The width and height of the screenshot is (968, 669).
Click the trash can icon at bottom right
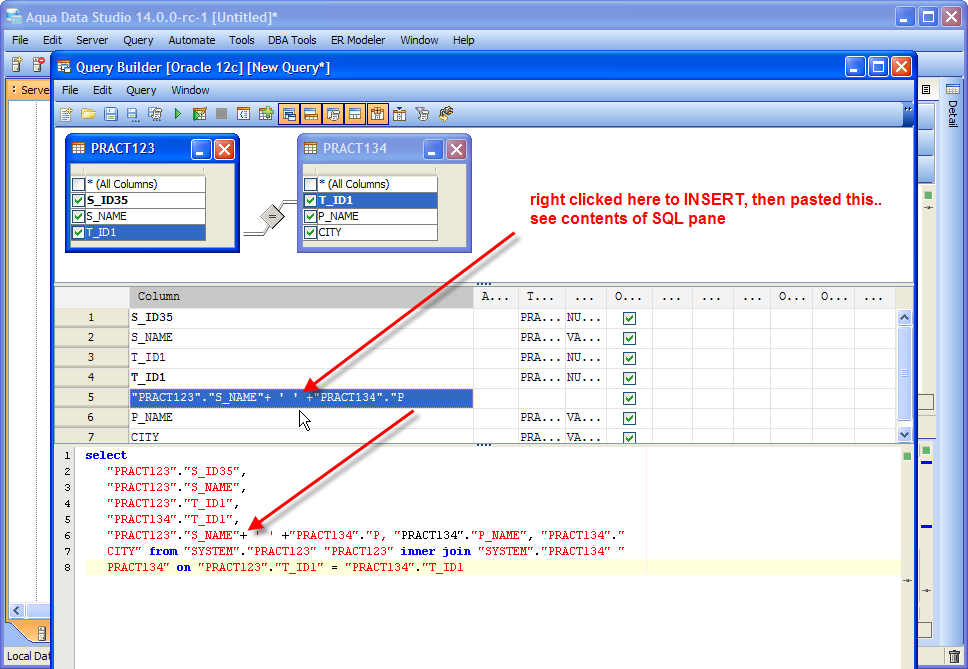coord(954,656)
